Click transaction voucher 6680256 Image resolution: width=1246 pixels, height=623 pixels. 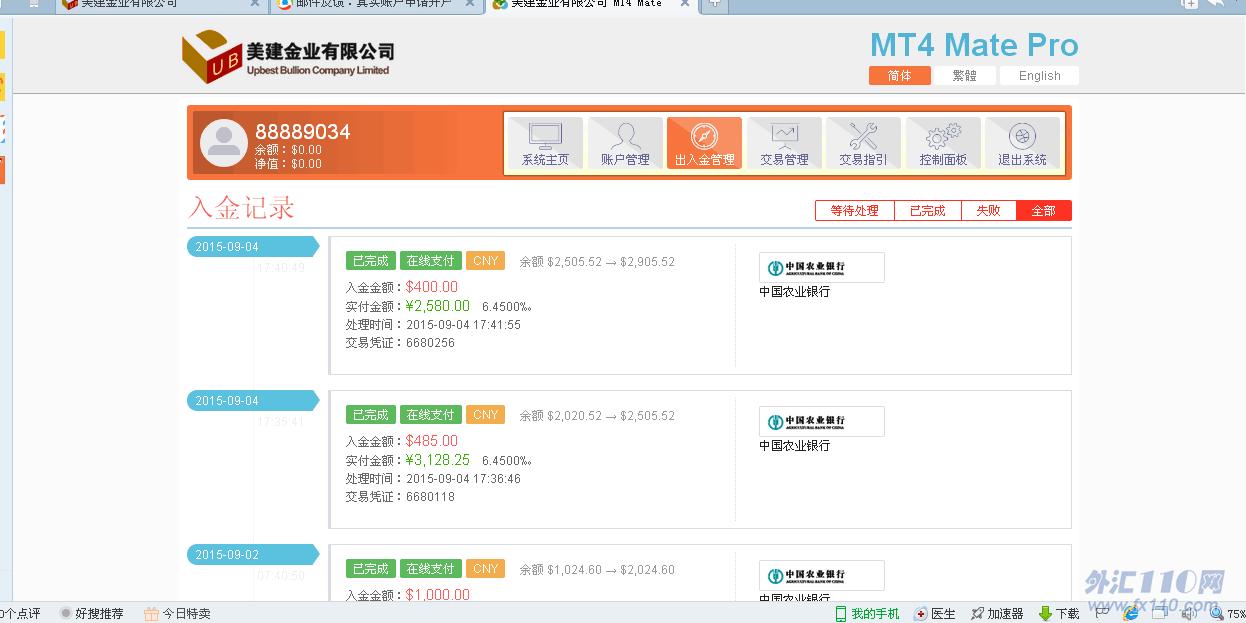430,343
